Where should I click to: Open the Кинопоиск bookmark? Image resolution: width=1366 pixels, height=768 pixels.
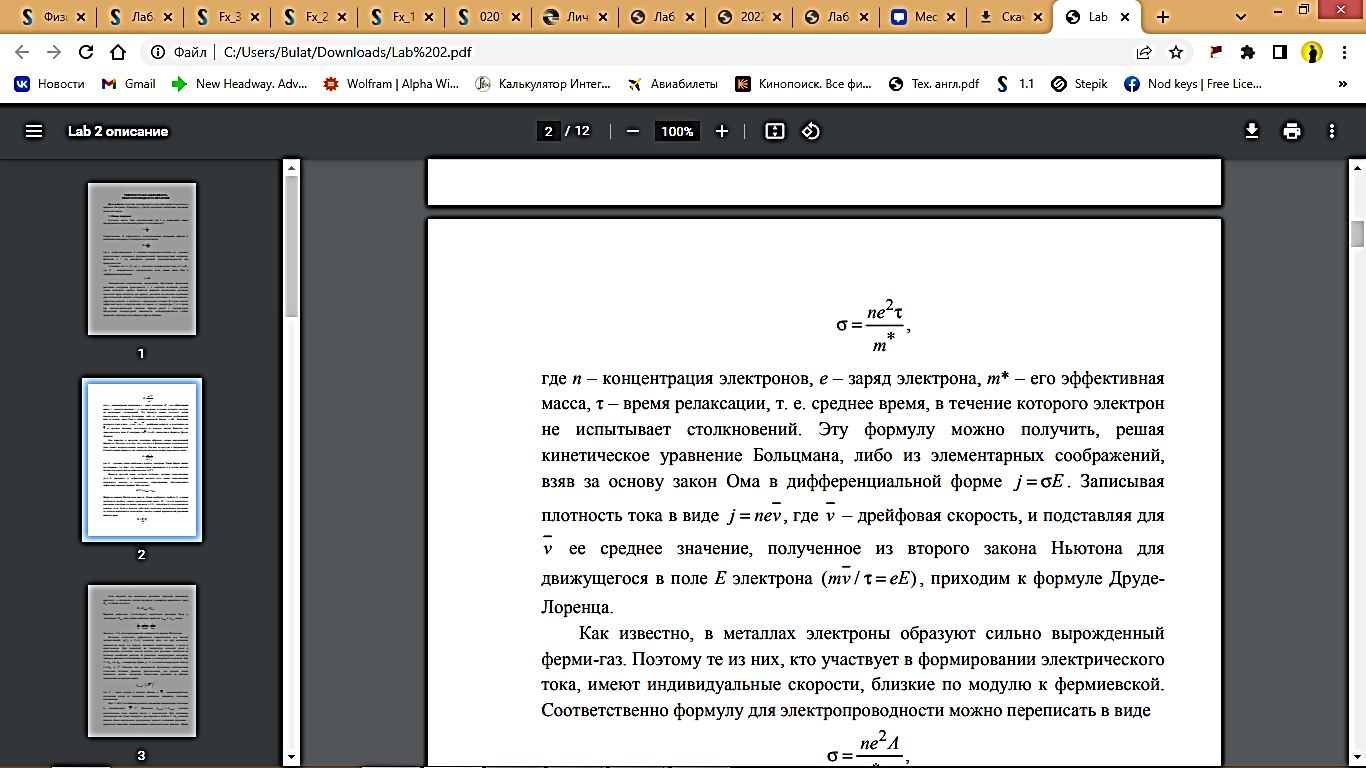click(x=806, y=84)
